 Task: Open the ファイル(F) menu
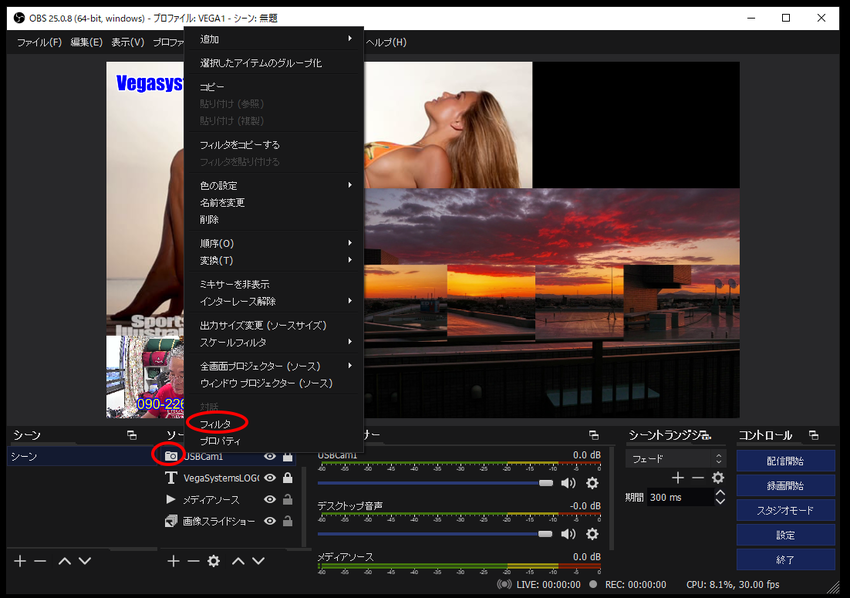39,42
